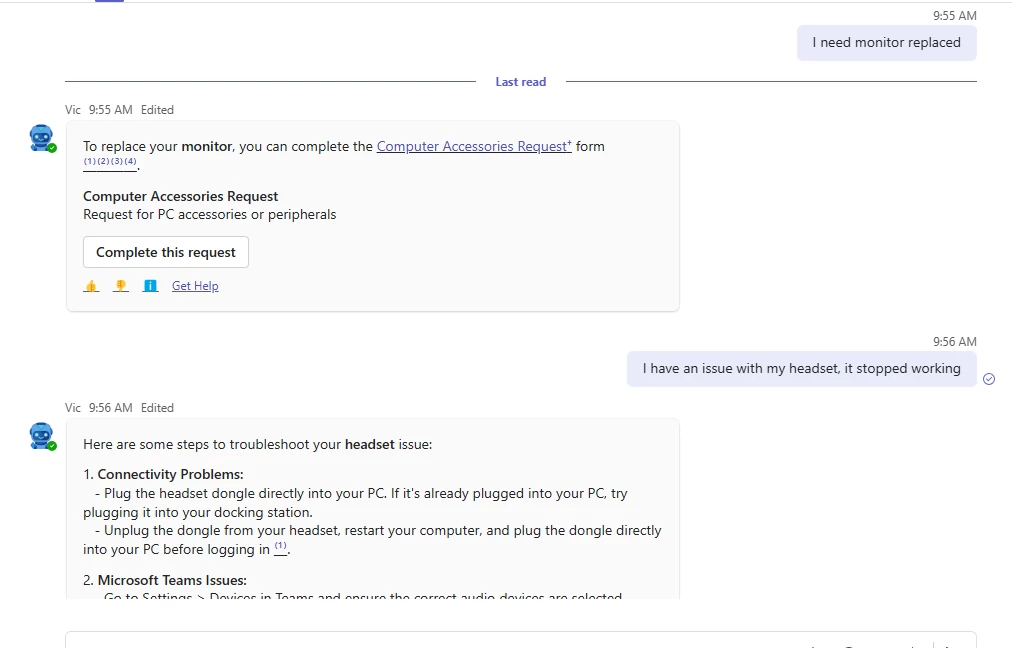Screen dimensions: 1012x663
Task: Click the 'Unplug the dongle from your headset' step
Action: [x=372, y=540]
